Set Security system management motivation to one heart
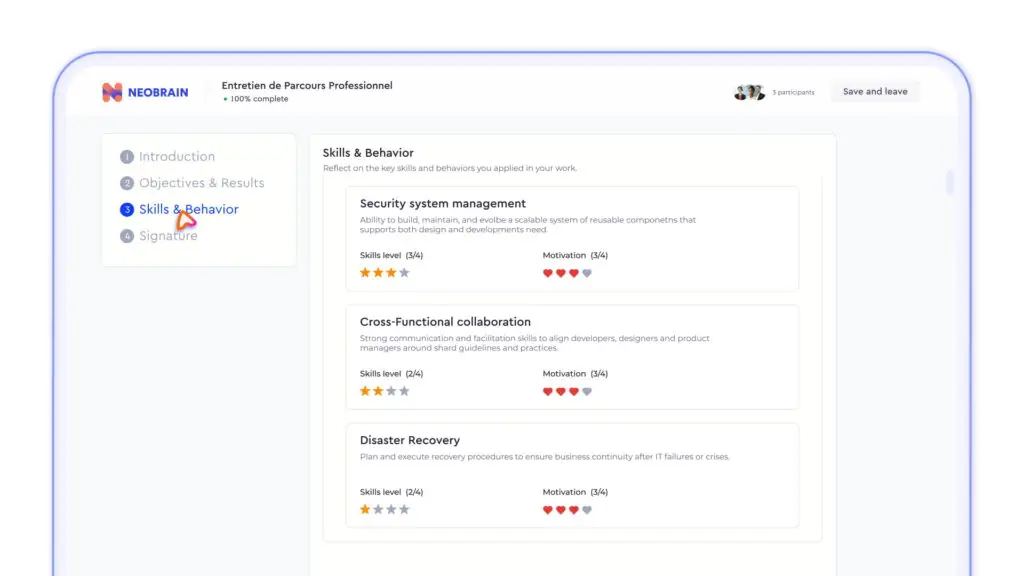 [548, 273]
